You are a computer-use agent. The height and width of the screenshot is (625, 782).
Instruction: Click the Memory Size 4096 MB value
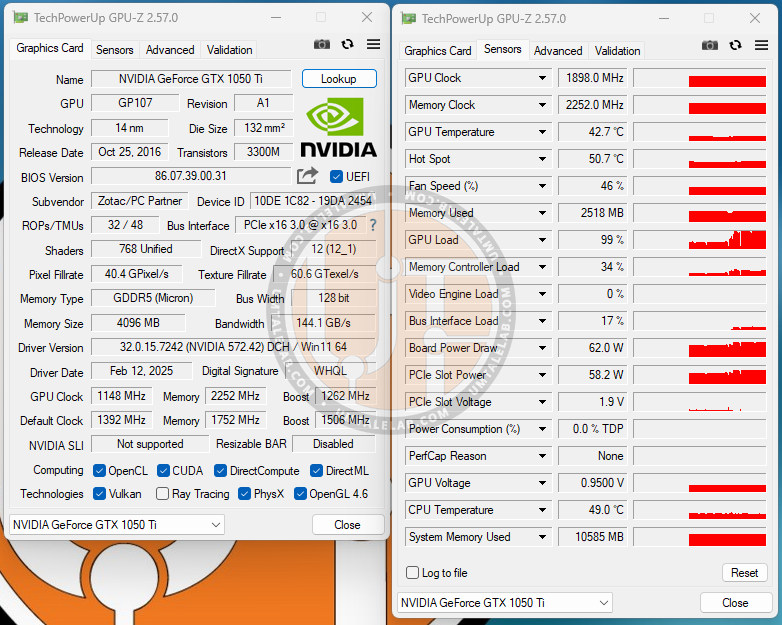point(138,323)
